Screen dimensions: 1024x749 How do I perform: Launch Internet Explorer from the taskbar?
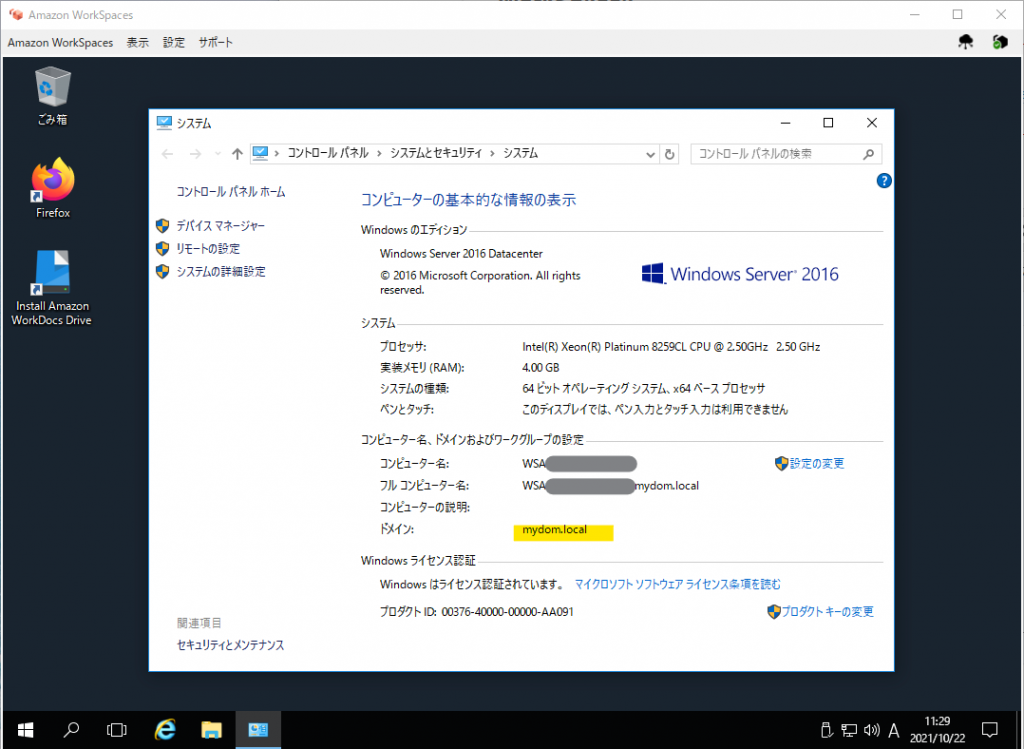coord(165,729)
